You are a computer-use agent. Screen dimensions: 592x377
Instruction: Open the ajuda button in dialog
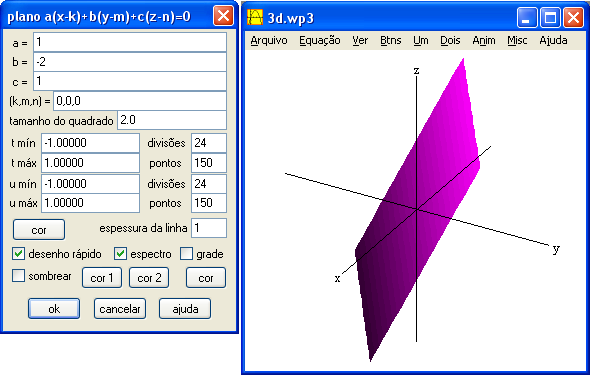pos(185,309)
